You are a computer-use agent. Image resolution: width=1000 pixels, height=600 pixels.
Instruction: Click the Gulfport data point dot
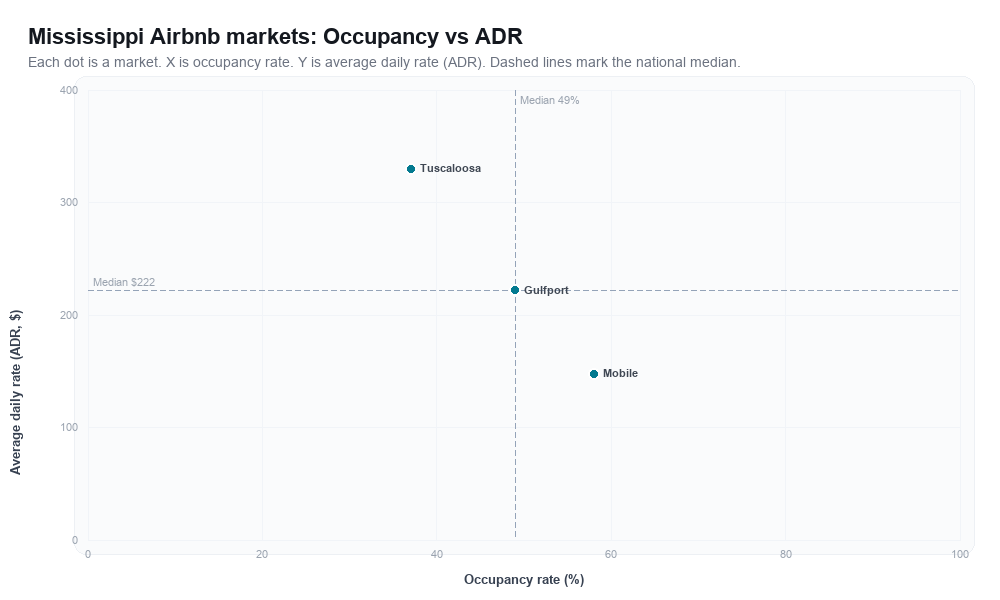pos(515,290)
